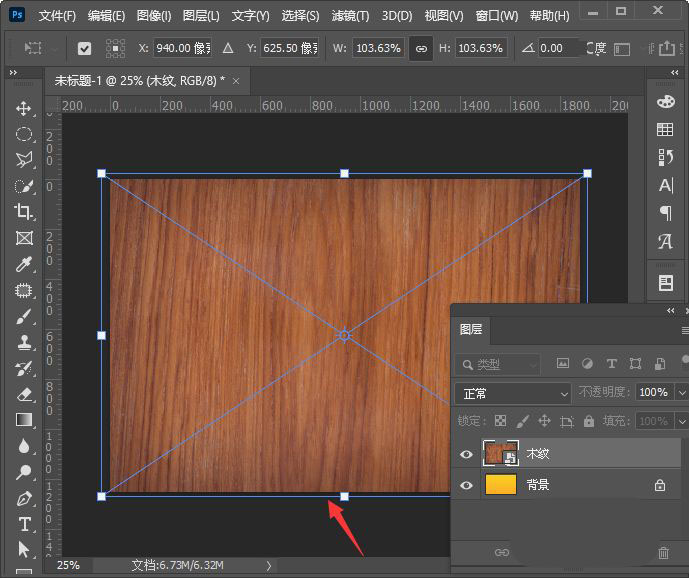
Task: Hide the 背景 layer
Action: tap(466, 485)
